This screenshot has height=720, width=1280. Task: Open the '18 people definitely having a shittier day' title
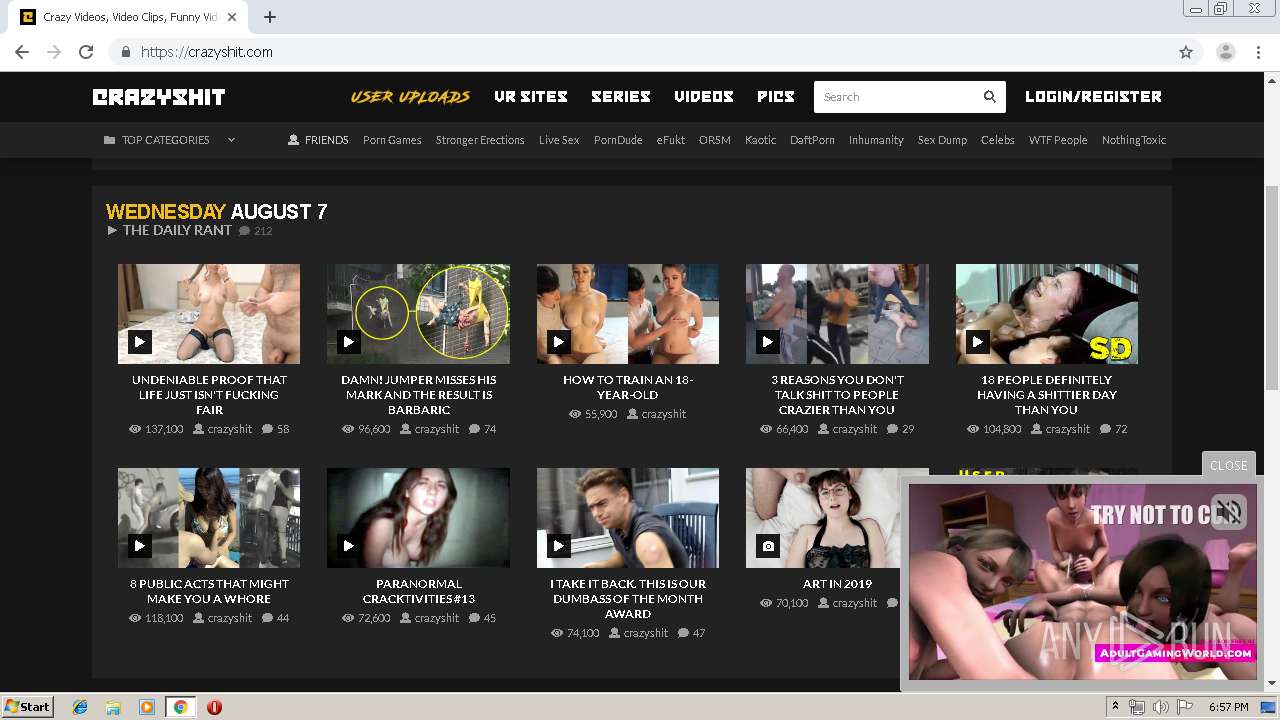[x=1047, y=395]
